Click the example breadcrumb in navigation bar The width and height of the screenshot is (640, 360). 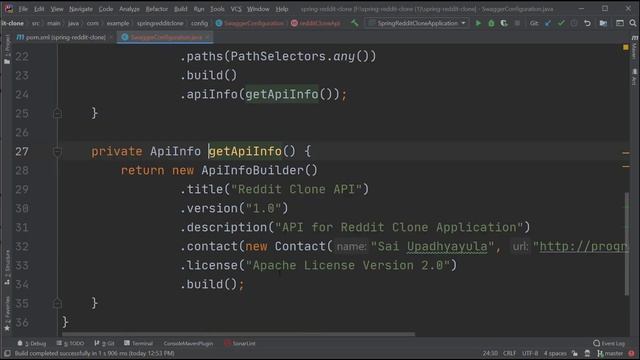[118, 23]
